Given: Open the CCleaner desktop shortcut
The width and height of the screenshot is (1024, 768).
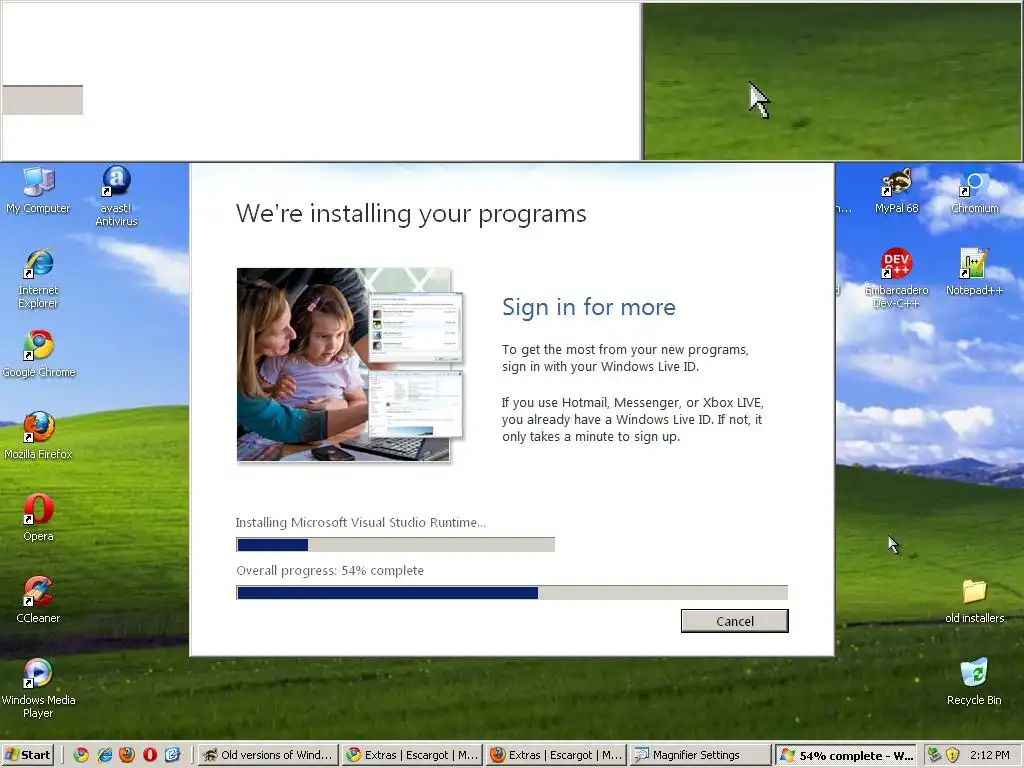Looking at the screenshot, I should [x=38, y=600].
